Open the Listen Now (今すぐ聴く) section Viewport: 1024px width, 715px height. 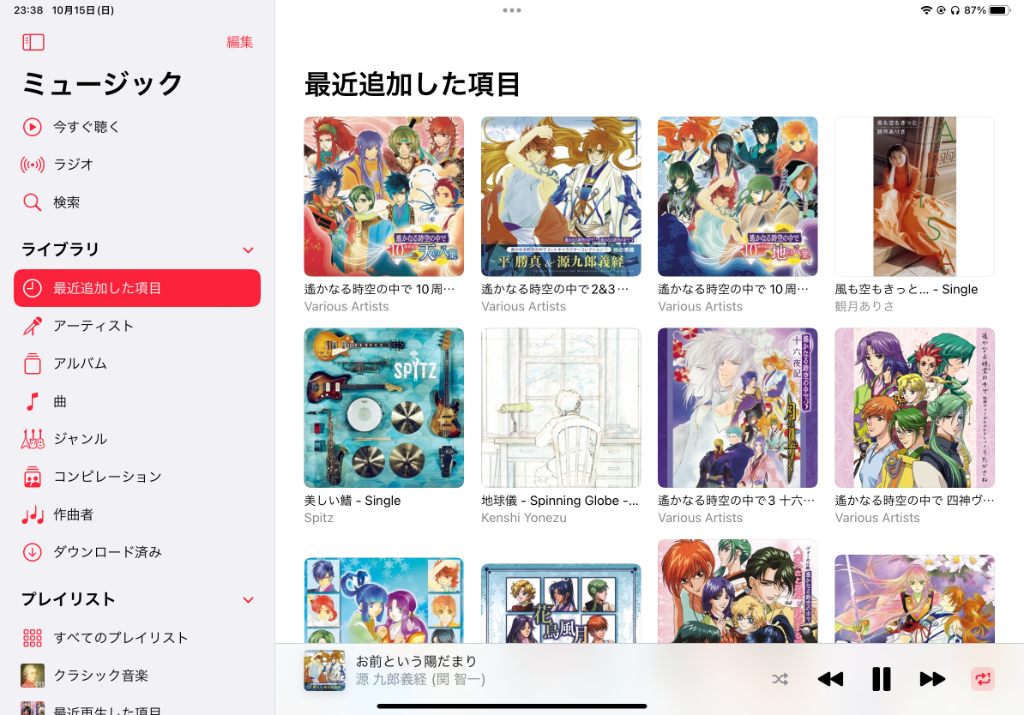coord(137,127)
